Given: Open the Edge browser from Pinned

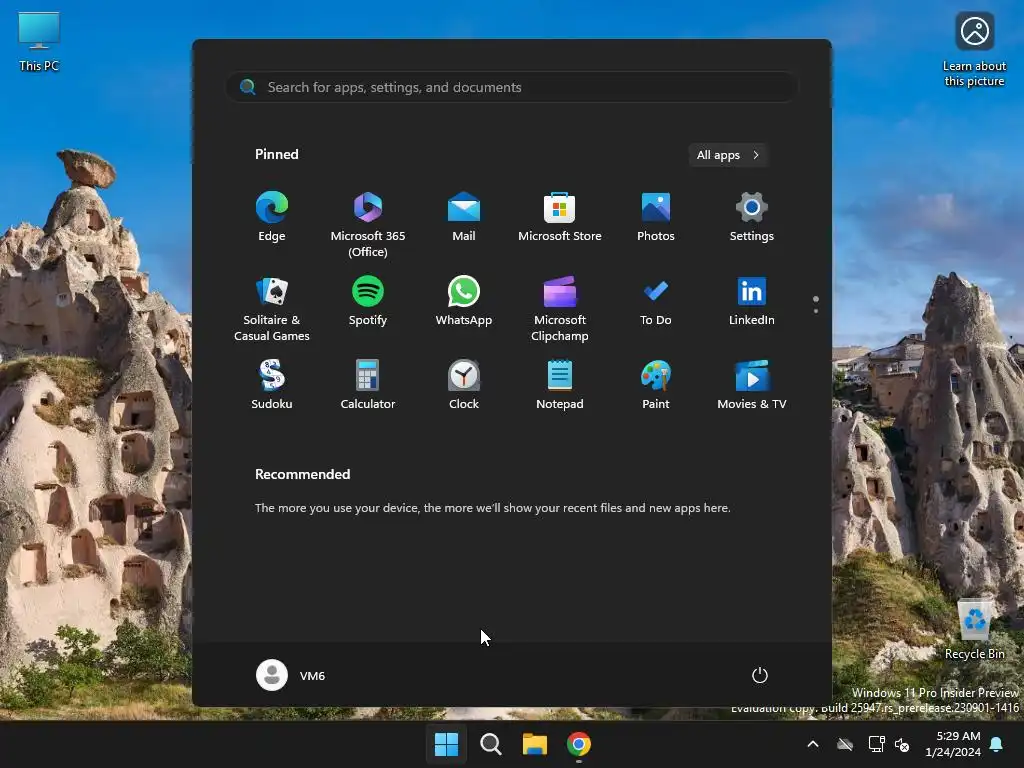Looking at the screenshot, I should (x=272, y=217).
